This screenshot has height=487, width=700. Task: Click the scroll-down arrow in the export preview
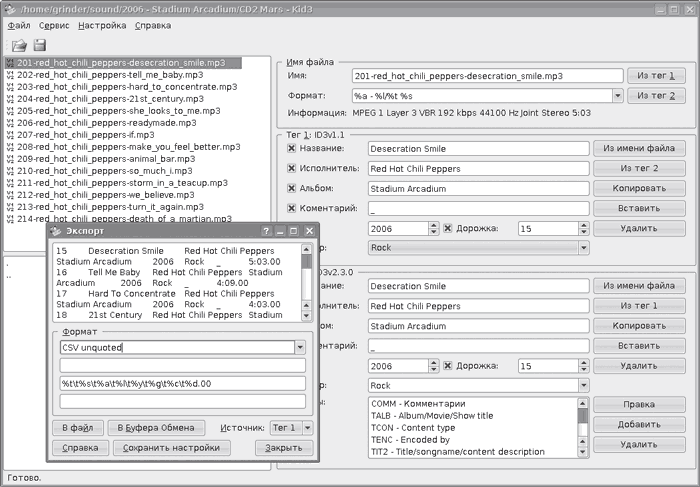point(306,313)
